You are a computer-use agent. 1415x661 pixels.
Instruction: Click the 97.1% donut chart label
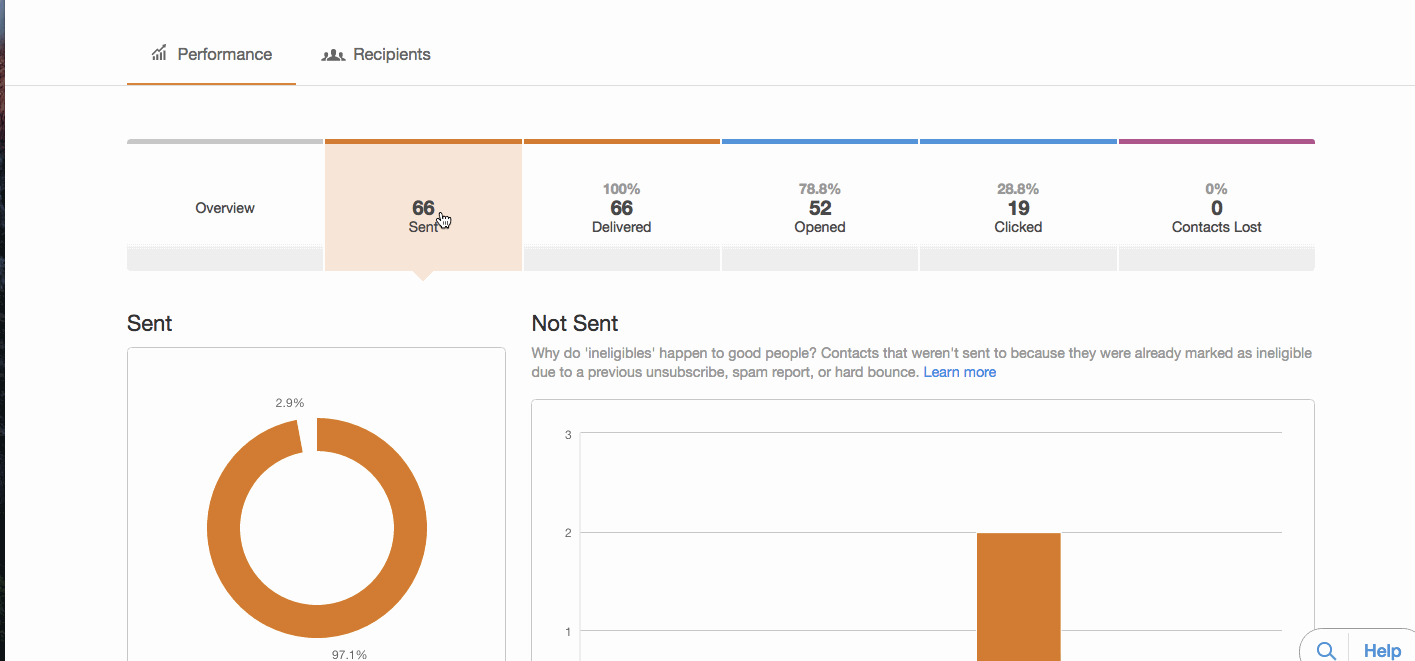349,654
